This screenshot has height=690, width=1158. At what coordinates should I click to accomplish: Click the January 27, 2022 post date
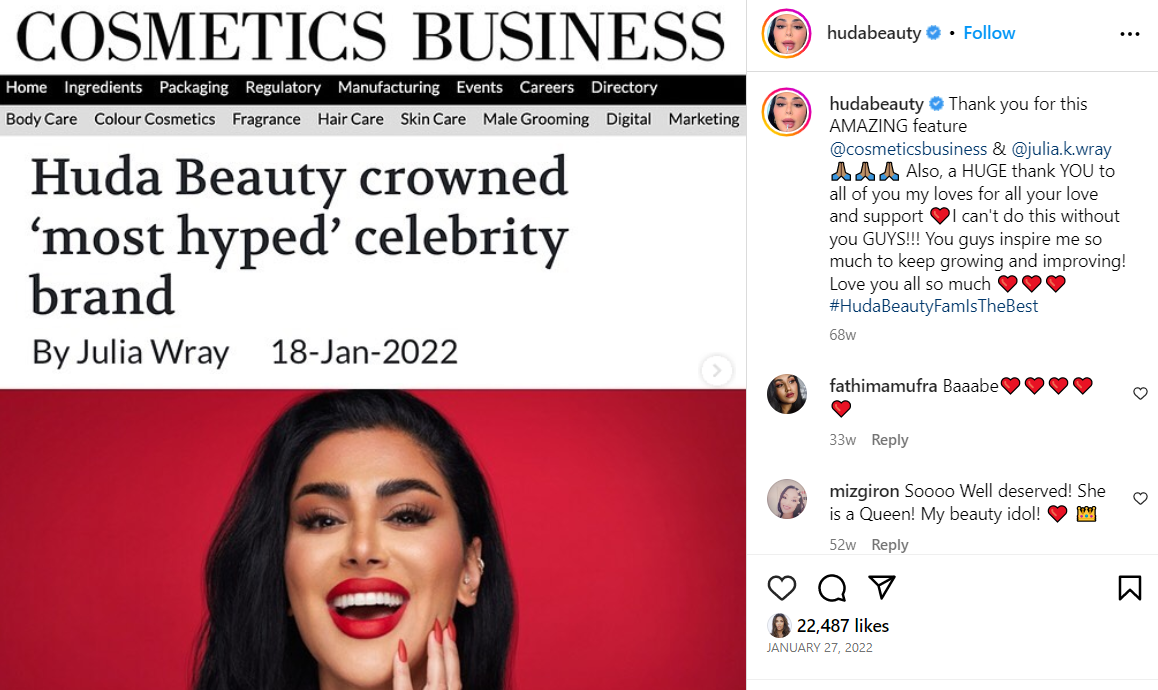(819, 648)
